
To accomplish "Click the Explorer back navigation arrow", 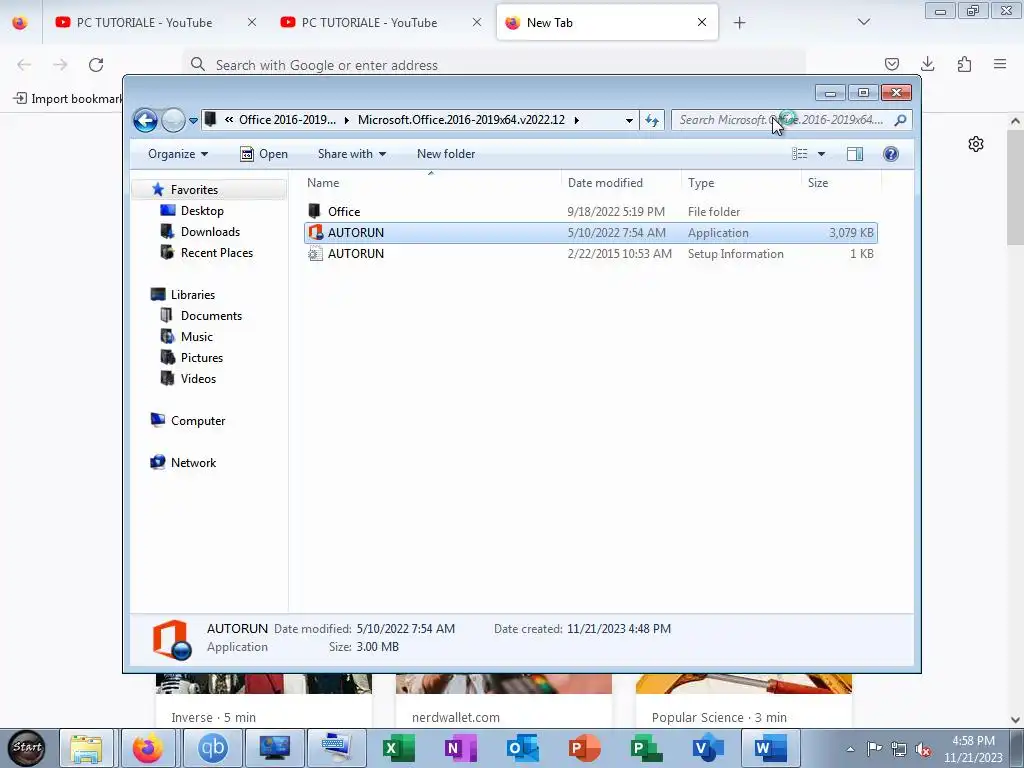I will 145,120.
